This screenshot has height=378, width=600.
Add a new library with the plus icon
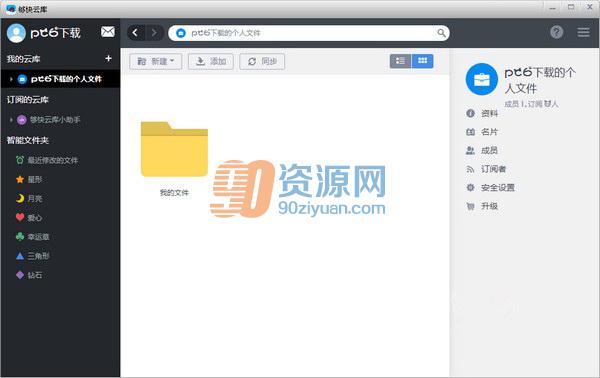[x=108, y=58]
